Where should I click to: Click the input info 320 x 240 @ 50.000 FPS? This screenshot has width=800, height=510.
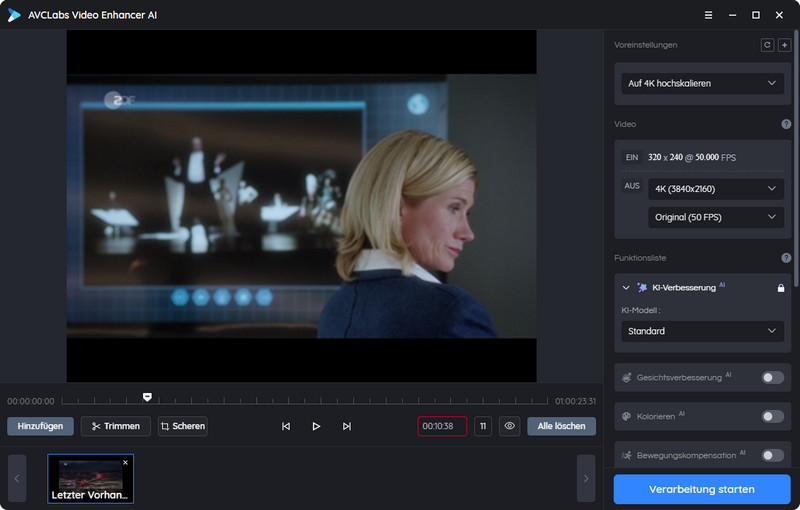[692, 157]
